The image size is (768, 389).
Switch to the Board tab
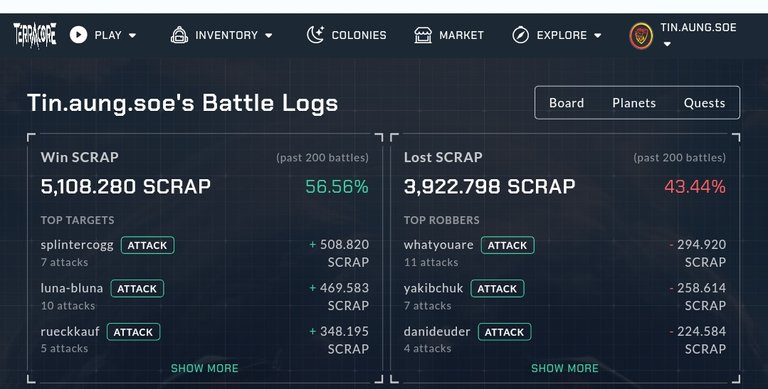coord(566,103)
